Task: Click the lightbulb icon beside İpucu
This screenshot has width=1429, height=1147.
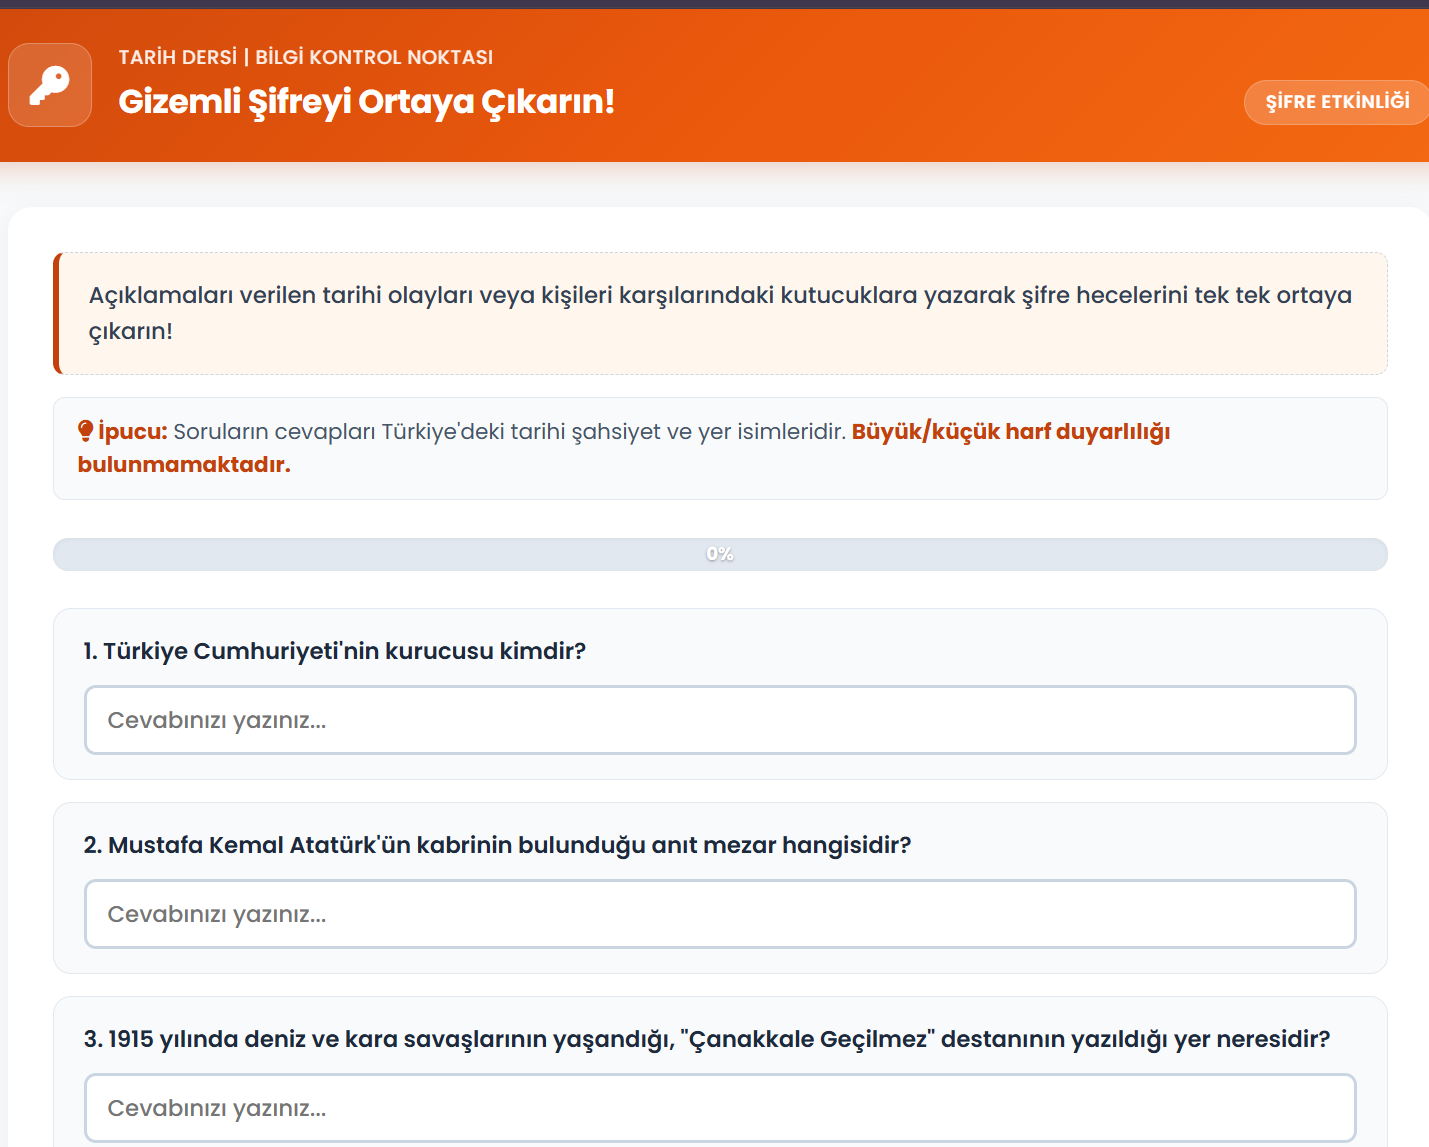Action: (x=85, y=431)
